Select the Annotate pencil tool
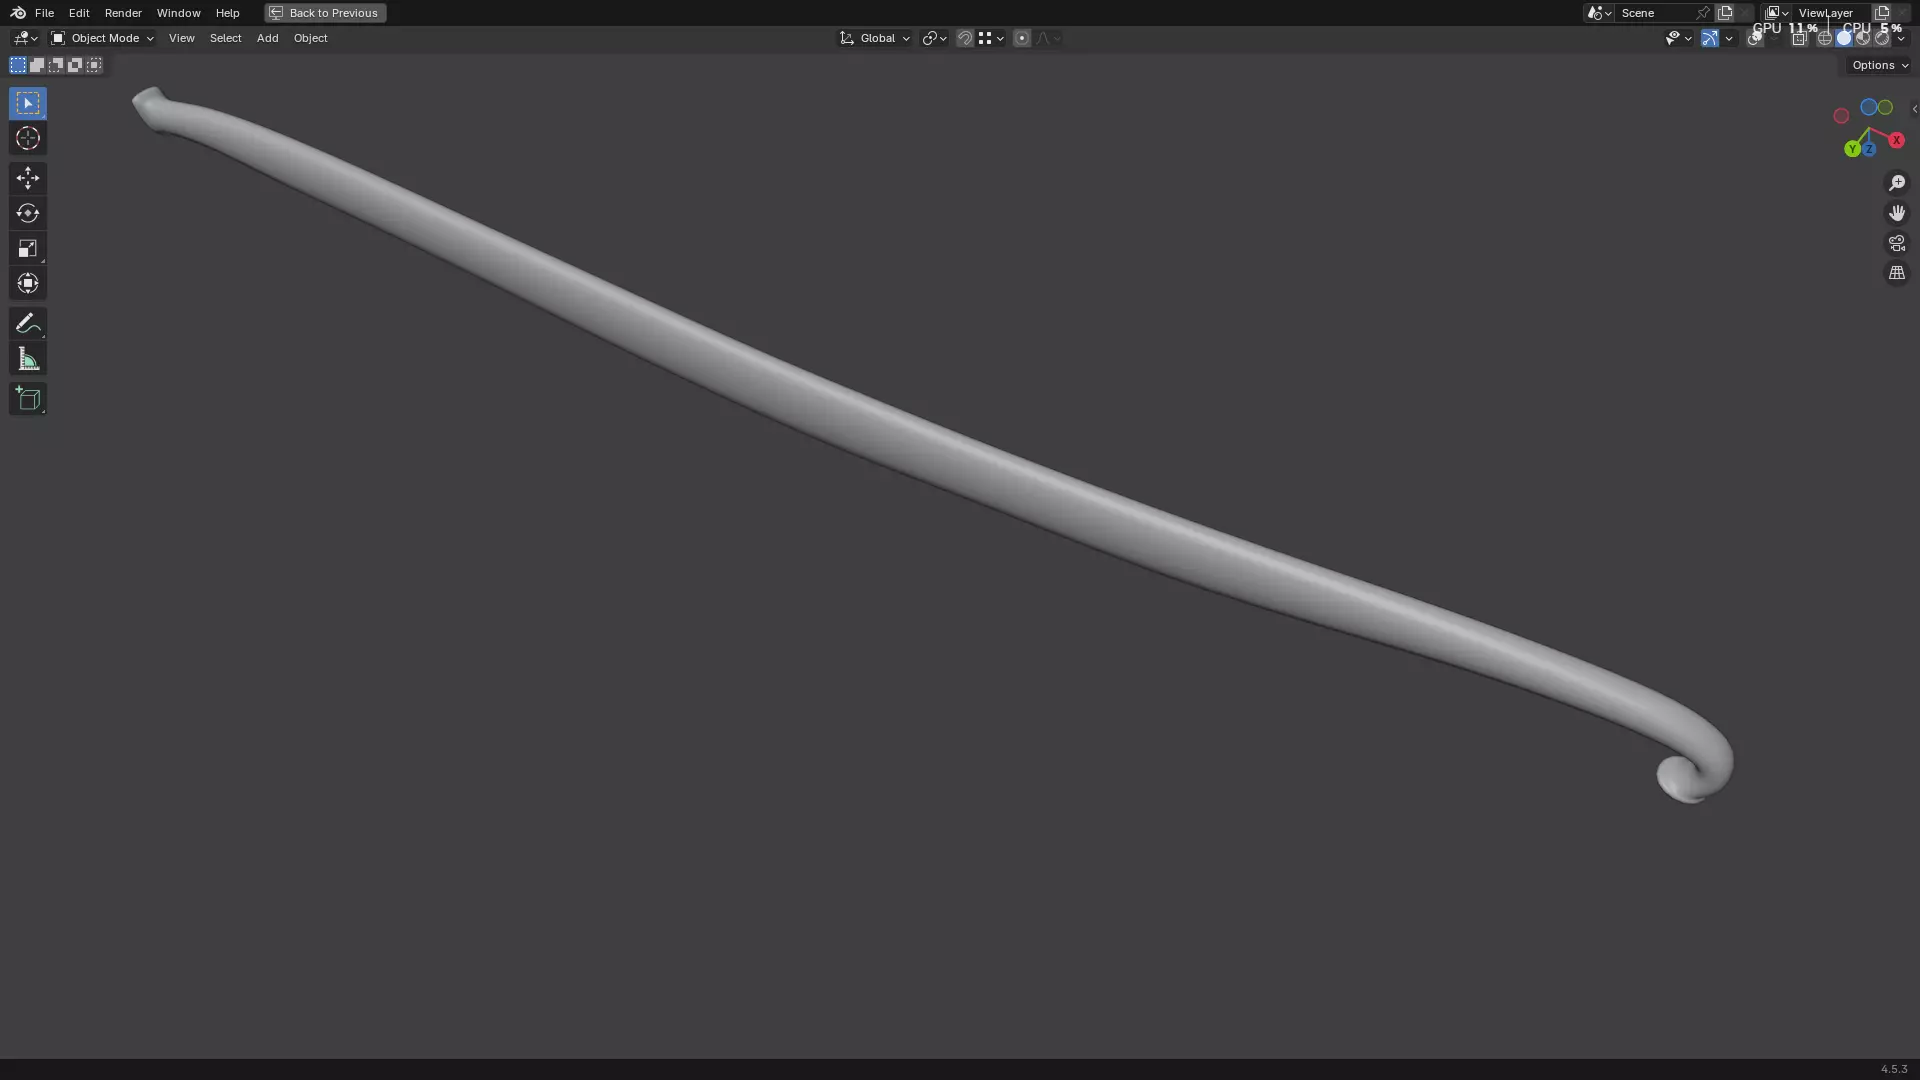 tap(28, 323)
